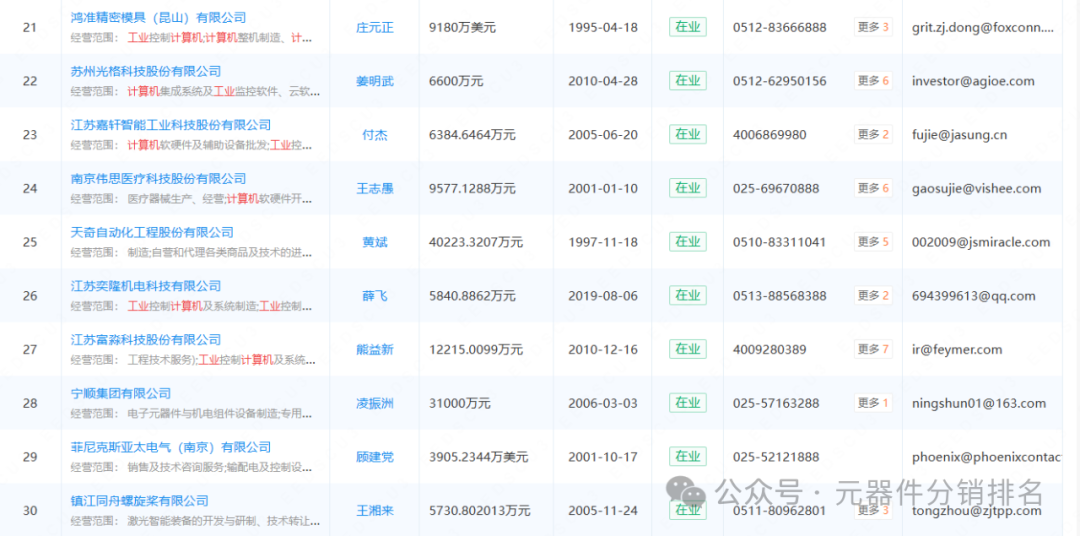Select email ningshun01@163.com
The image size is (1080, 536).
[x=979, y=404]
